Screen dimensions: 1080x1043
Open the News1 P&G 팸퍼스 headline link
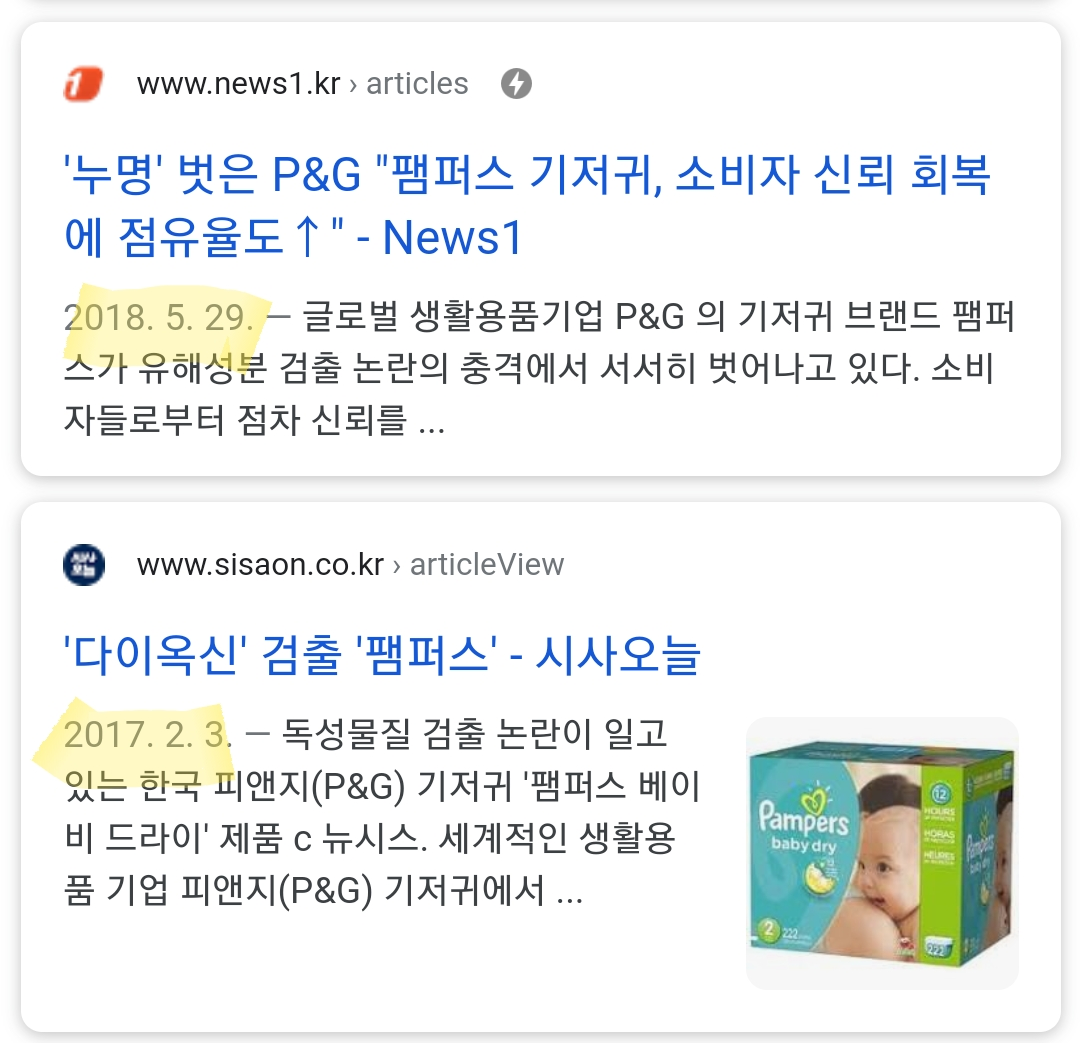(527, 205)
